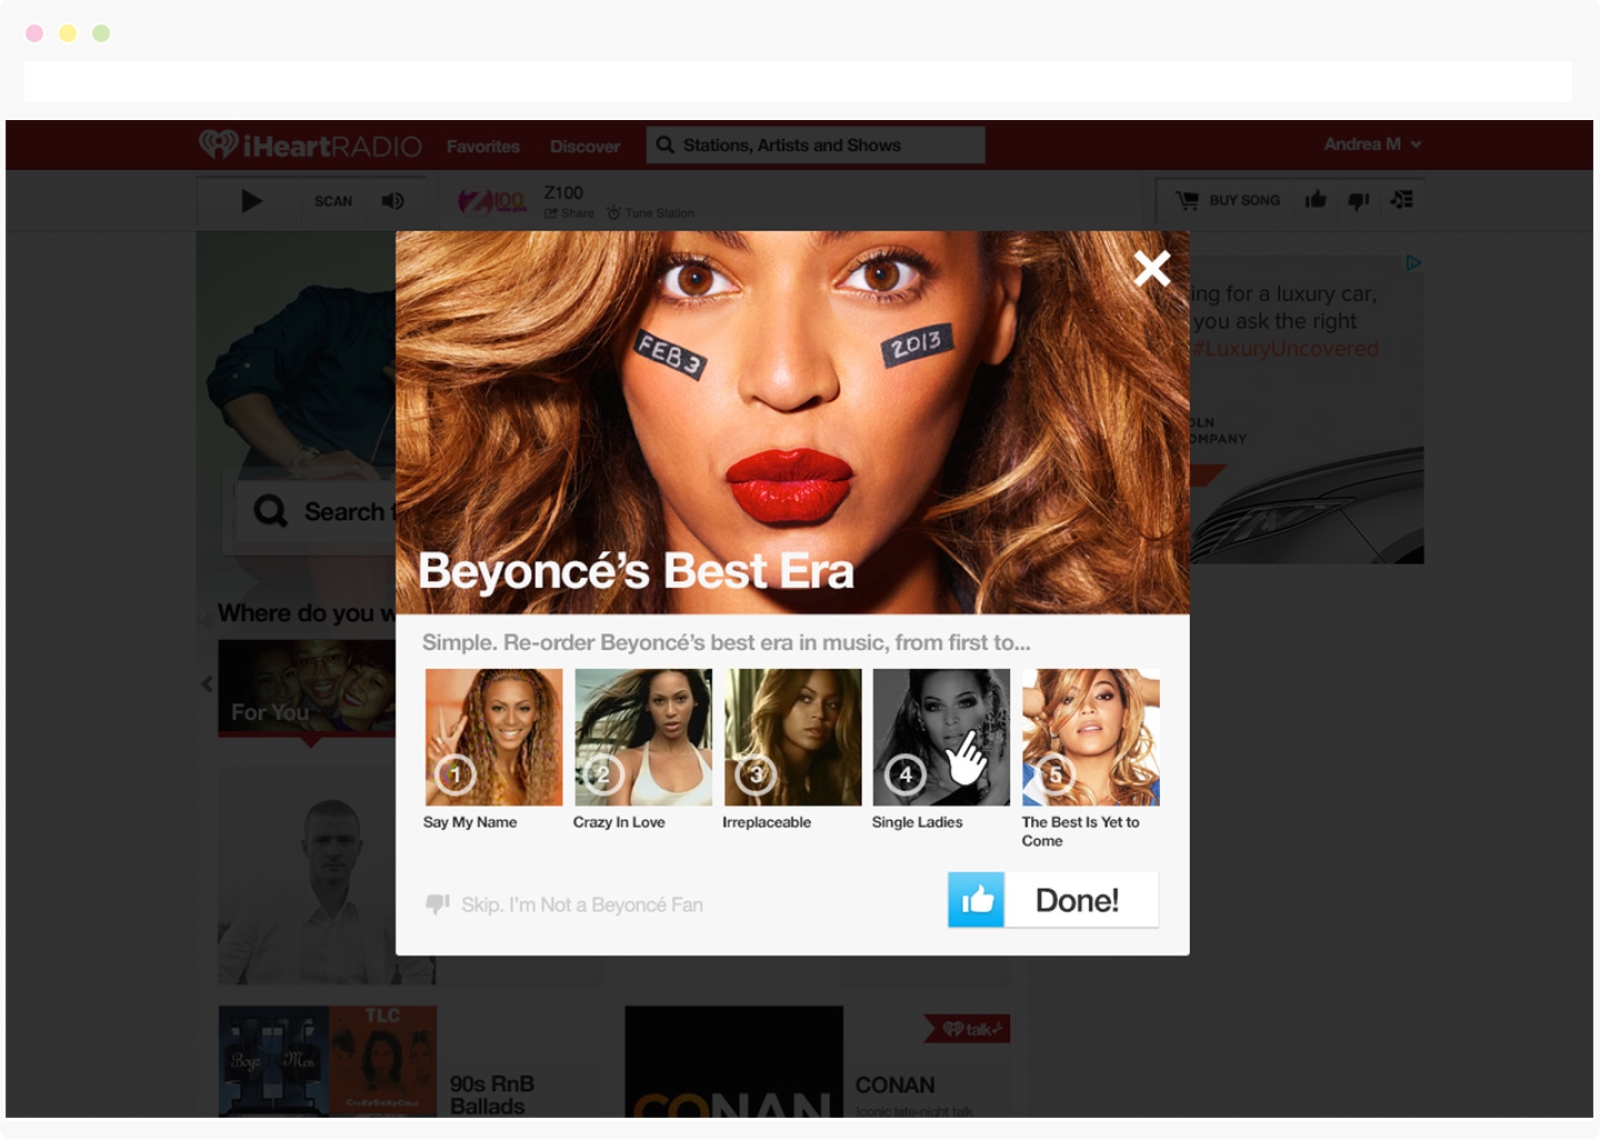Select the For You tab

[x=307, y=688]
